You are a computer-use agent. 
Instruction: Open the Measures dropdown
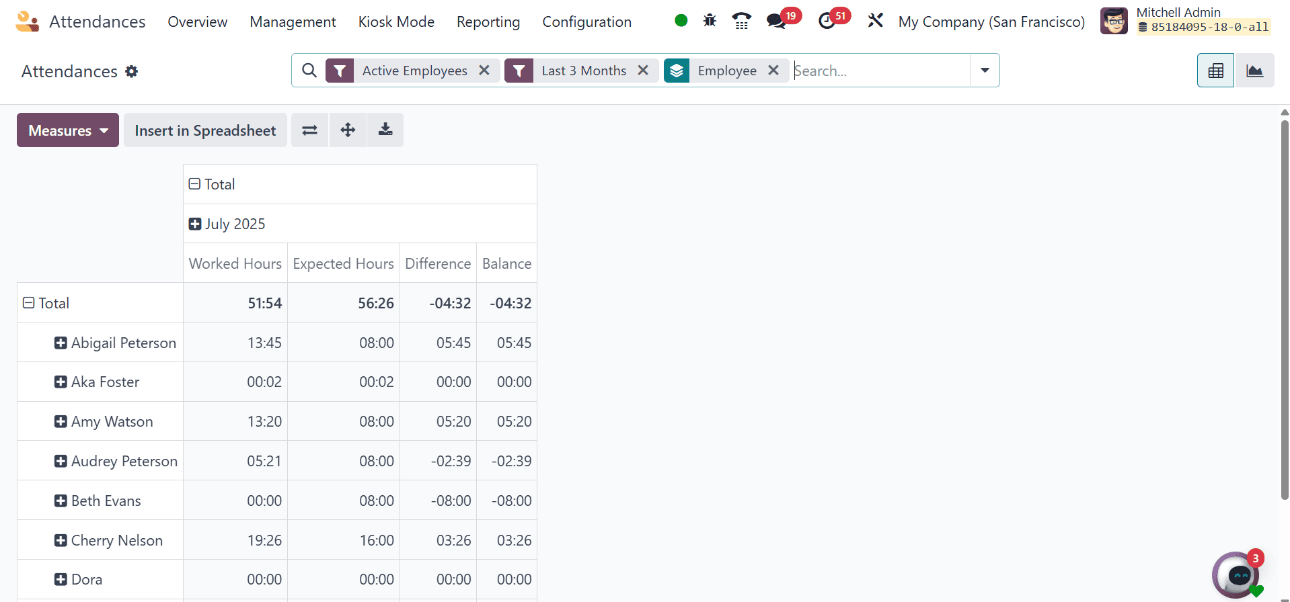68,130
